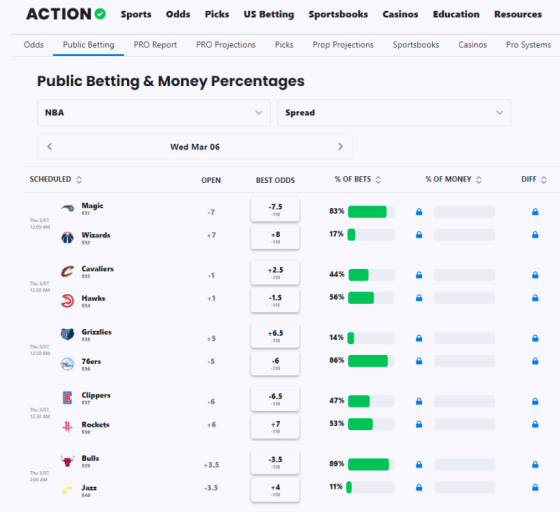Viewport: 560px width, 512px height.
Task: Click the Wizards team logo
Action: click(68, 237)
